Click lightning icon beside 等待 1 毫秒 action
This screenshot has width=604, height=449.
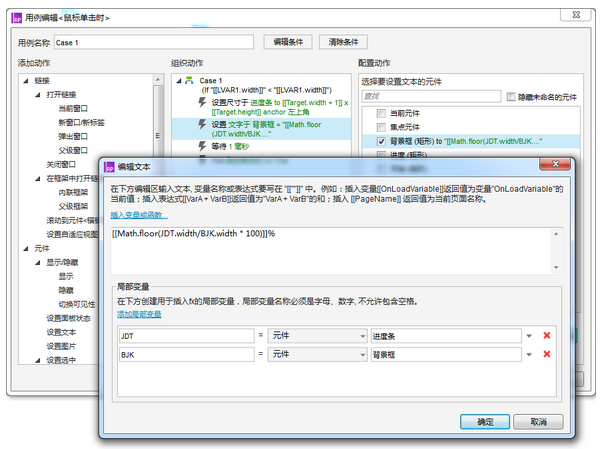pyautogui.click(x=201, y=146)
